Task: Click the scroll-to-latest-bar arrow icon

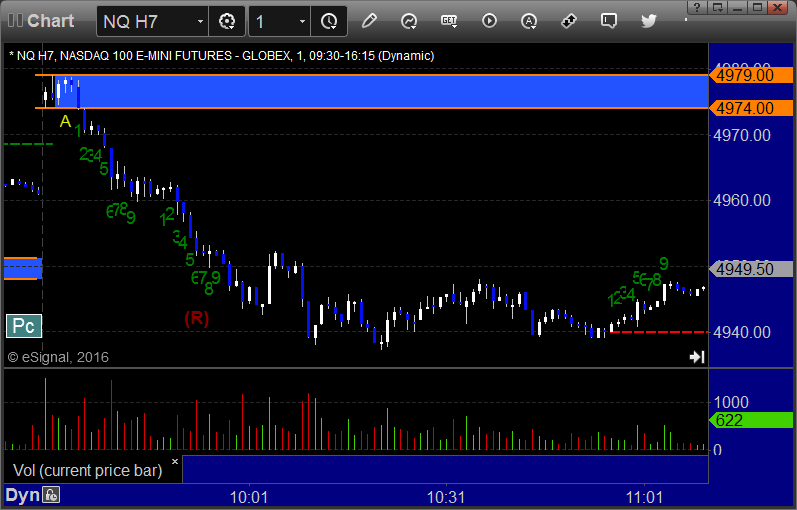Action: point(697,357)
